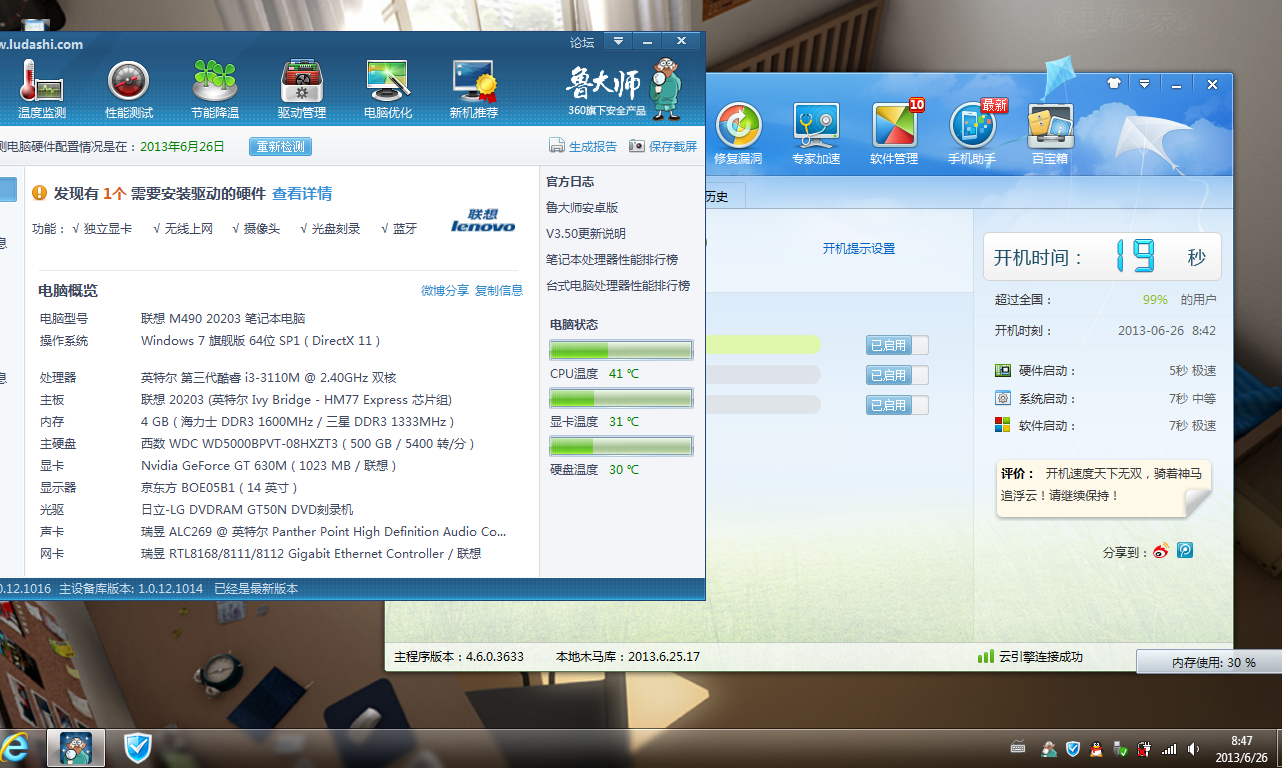Screen dimensions: 1282x768
Task: Open the 360 window title bar dropdown menu
Action: [1144, 84]
